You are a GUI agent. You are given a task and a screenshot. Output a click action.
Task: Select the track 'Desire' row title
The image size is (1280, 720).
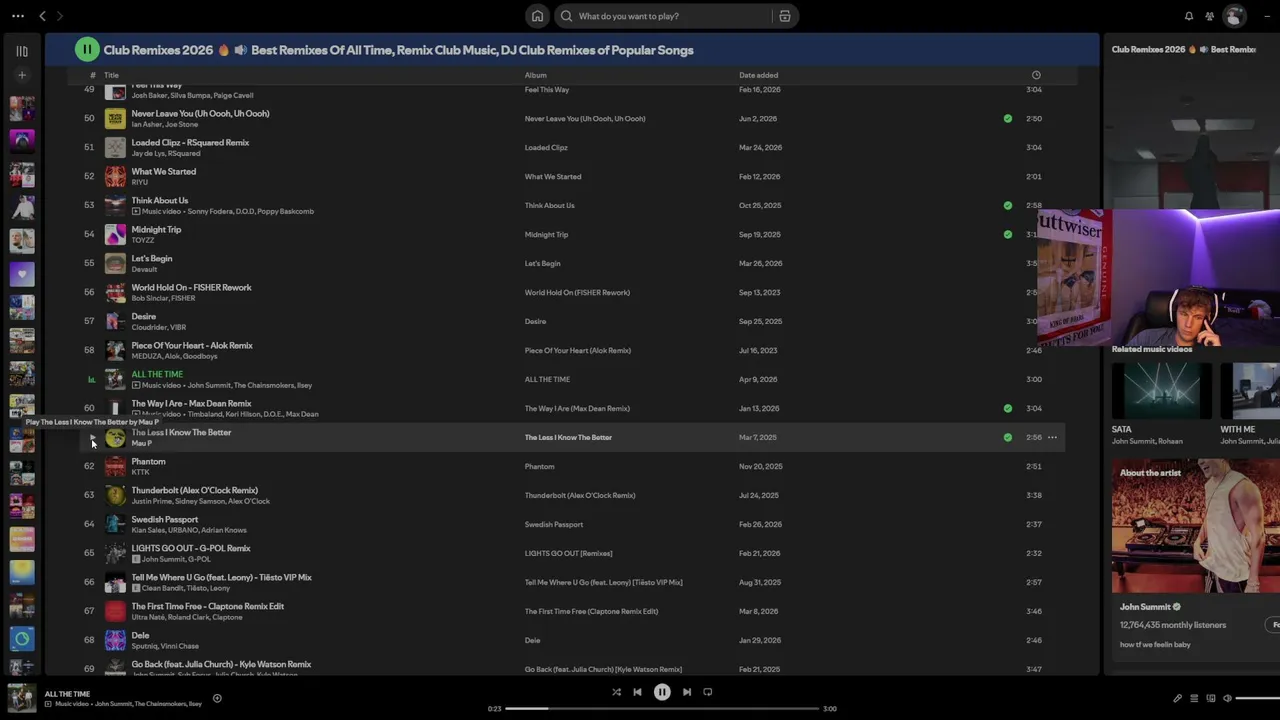click(144, 316)
